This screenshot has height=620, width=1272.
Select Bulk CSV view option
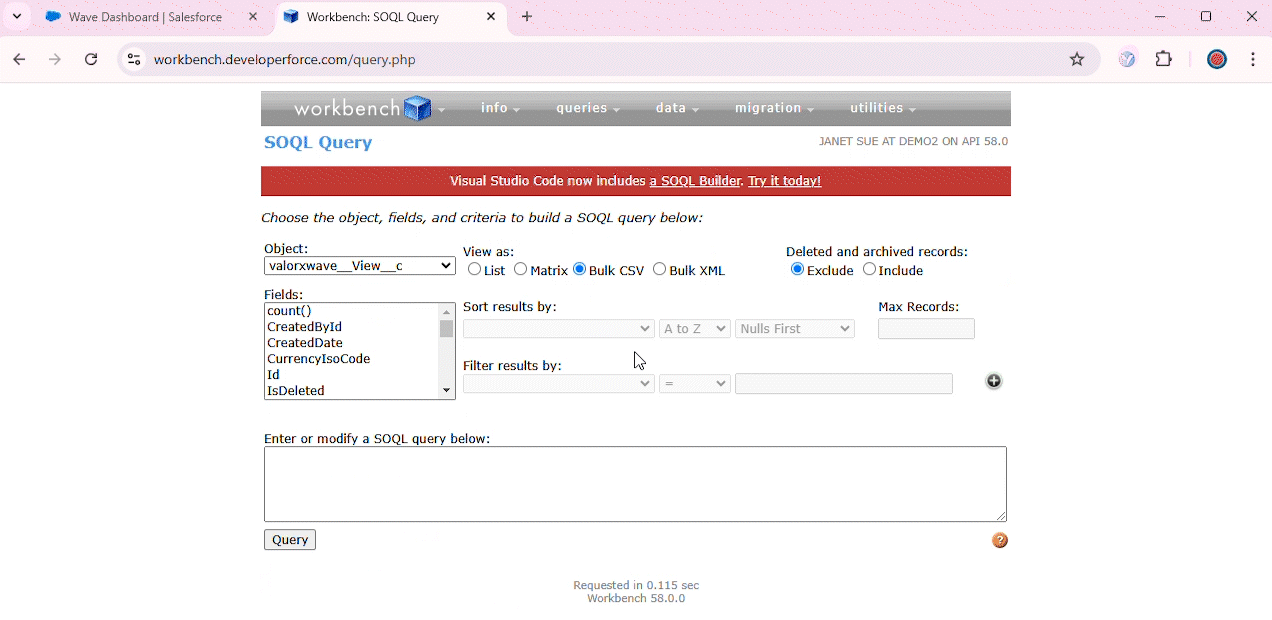point(579,269)
